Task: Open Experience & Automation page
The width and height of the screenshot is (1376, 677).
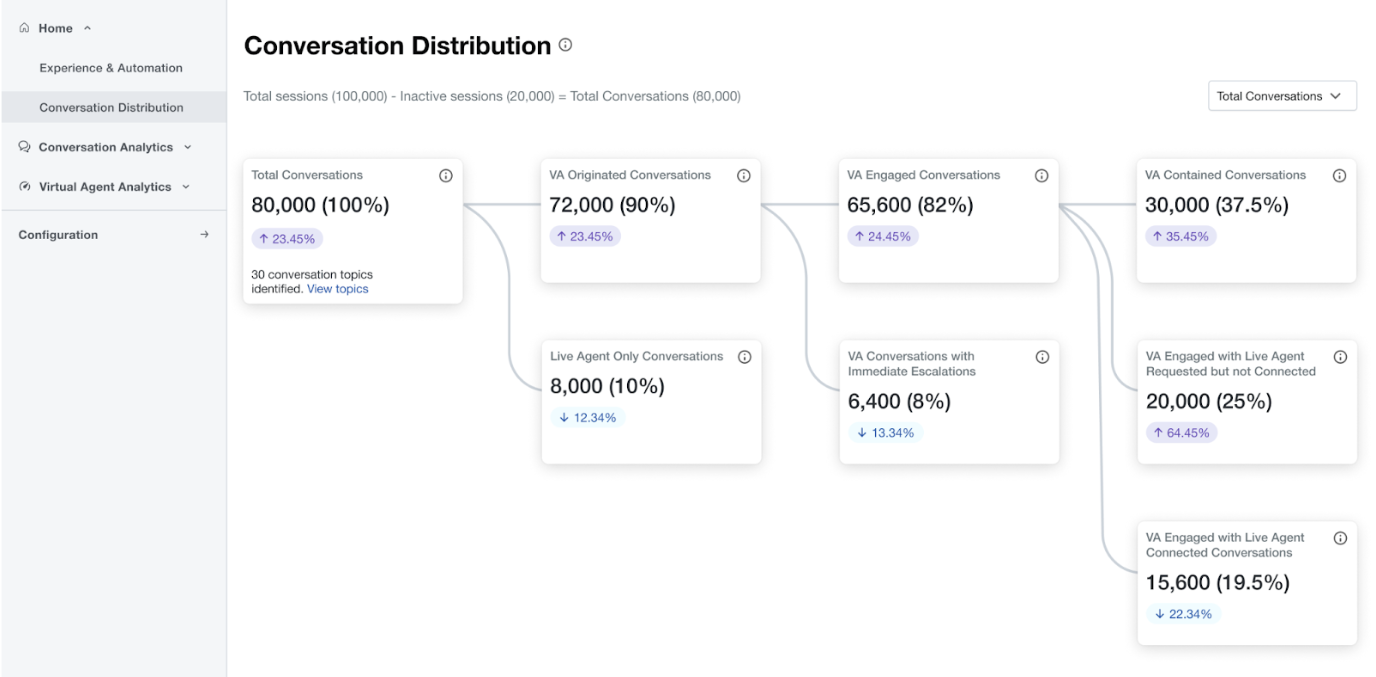Action: pos(111,68)
